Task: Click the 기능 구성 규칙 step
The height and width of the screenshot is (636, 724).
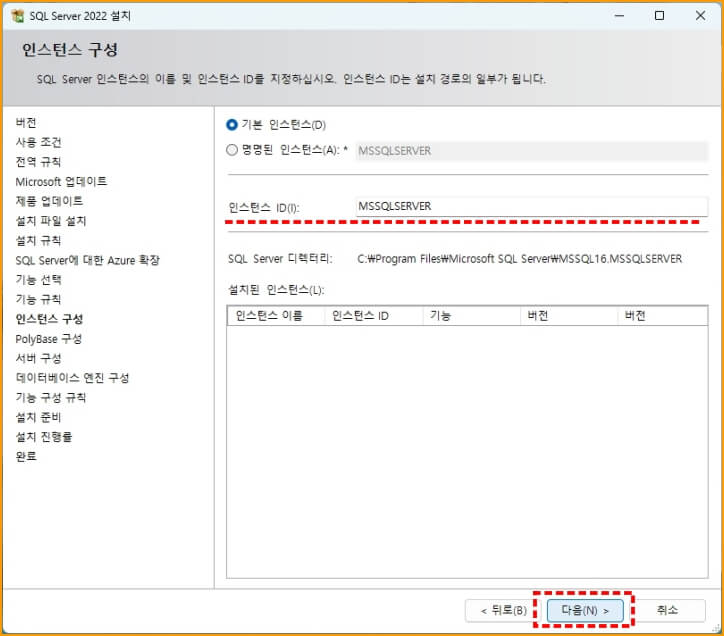Action: 51,398
